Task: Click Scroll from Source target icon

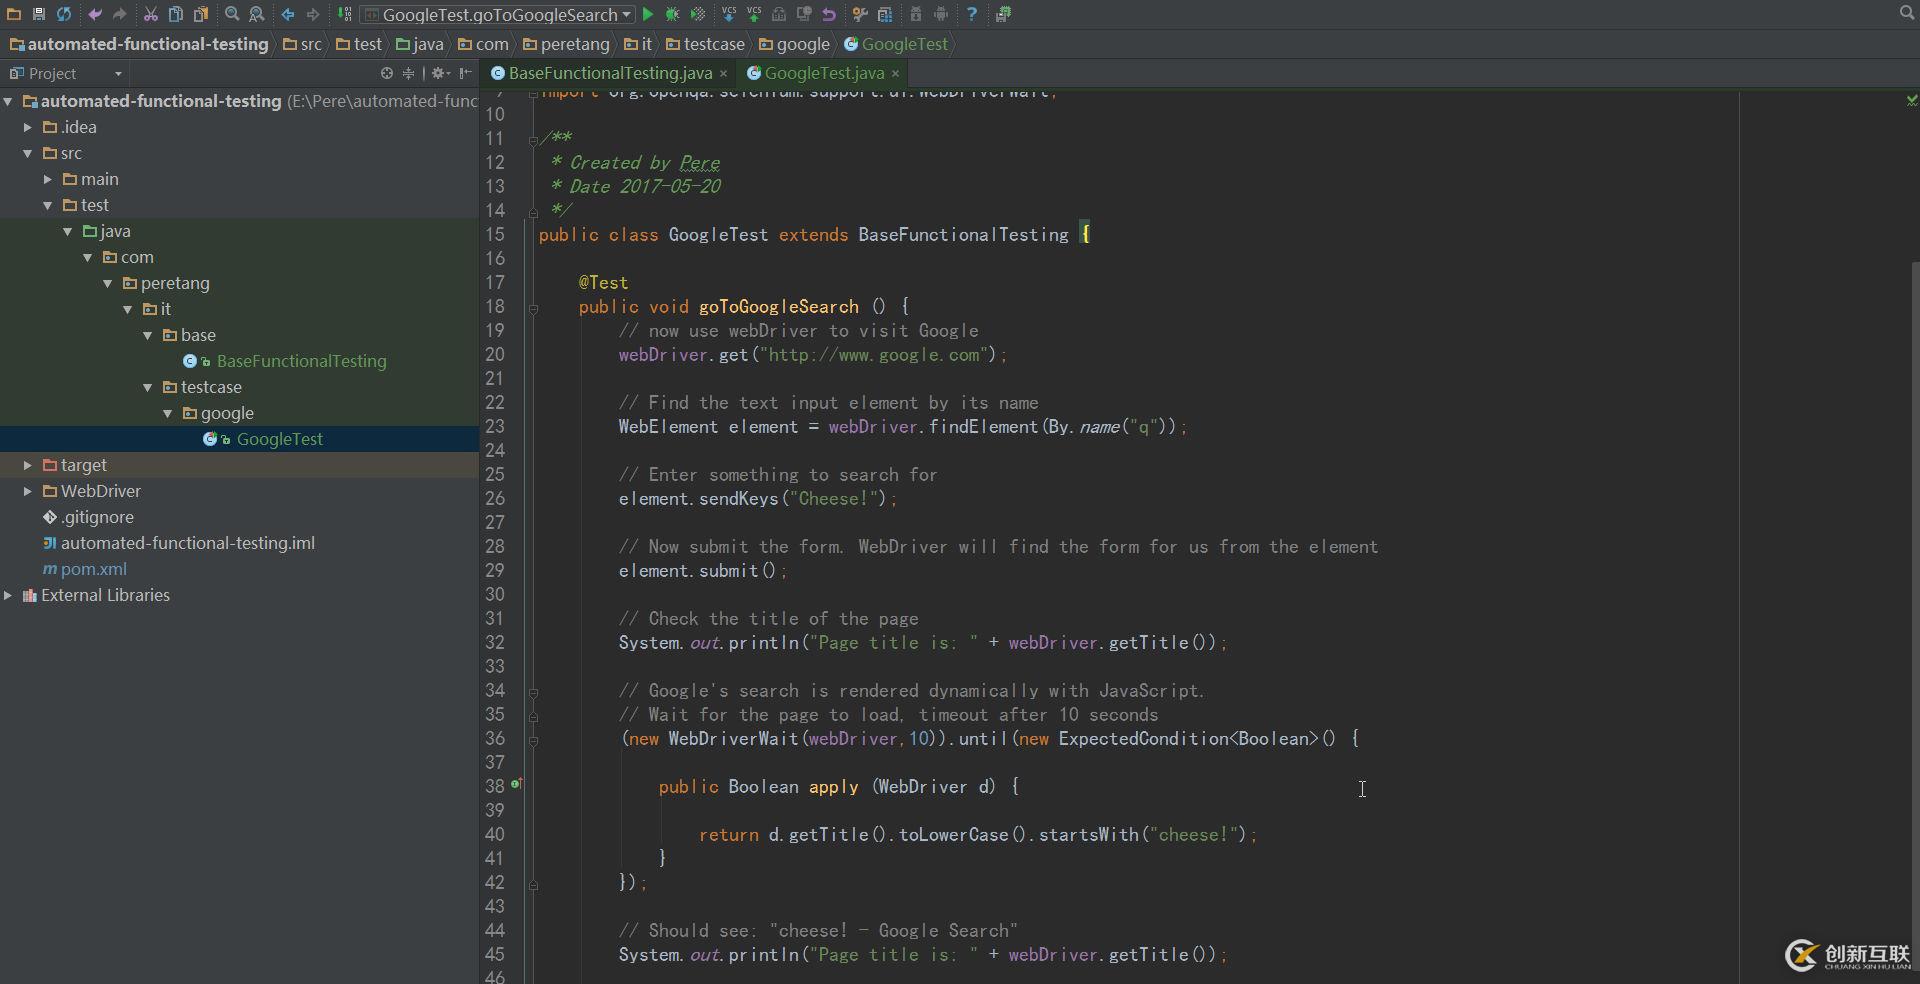Action: [387, 73]
